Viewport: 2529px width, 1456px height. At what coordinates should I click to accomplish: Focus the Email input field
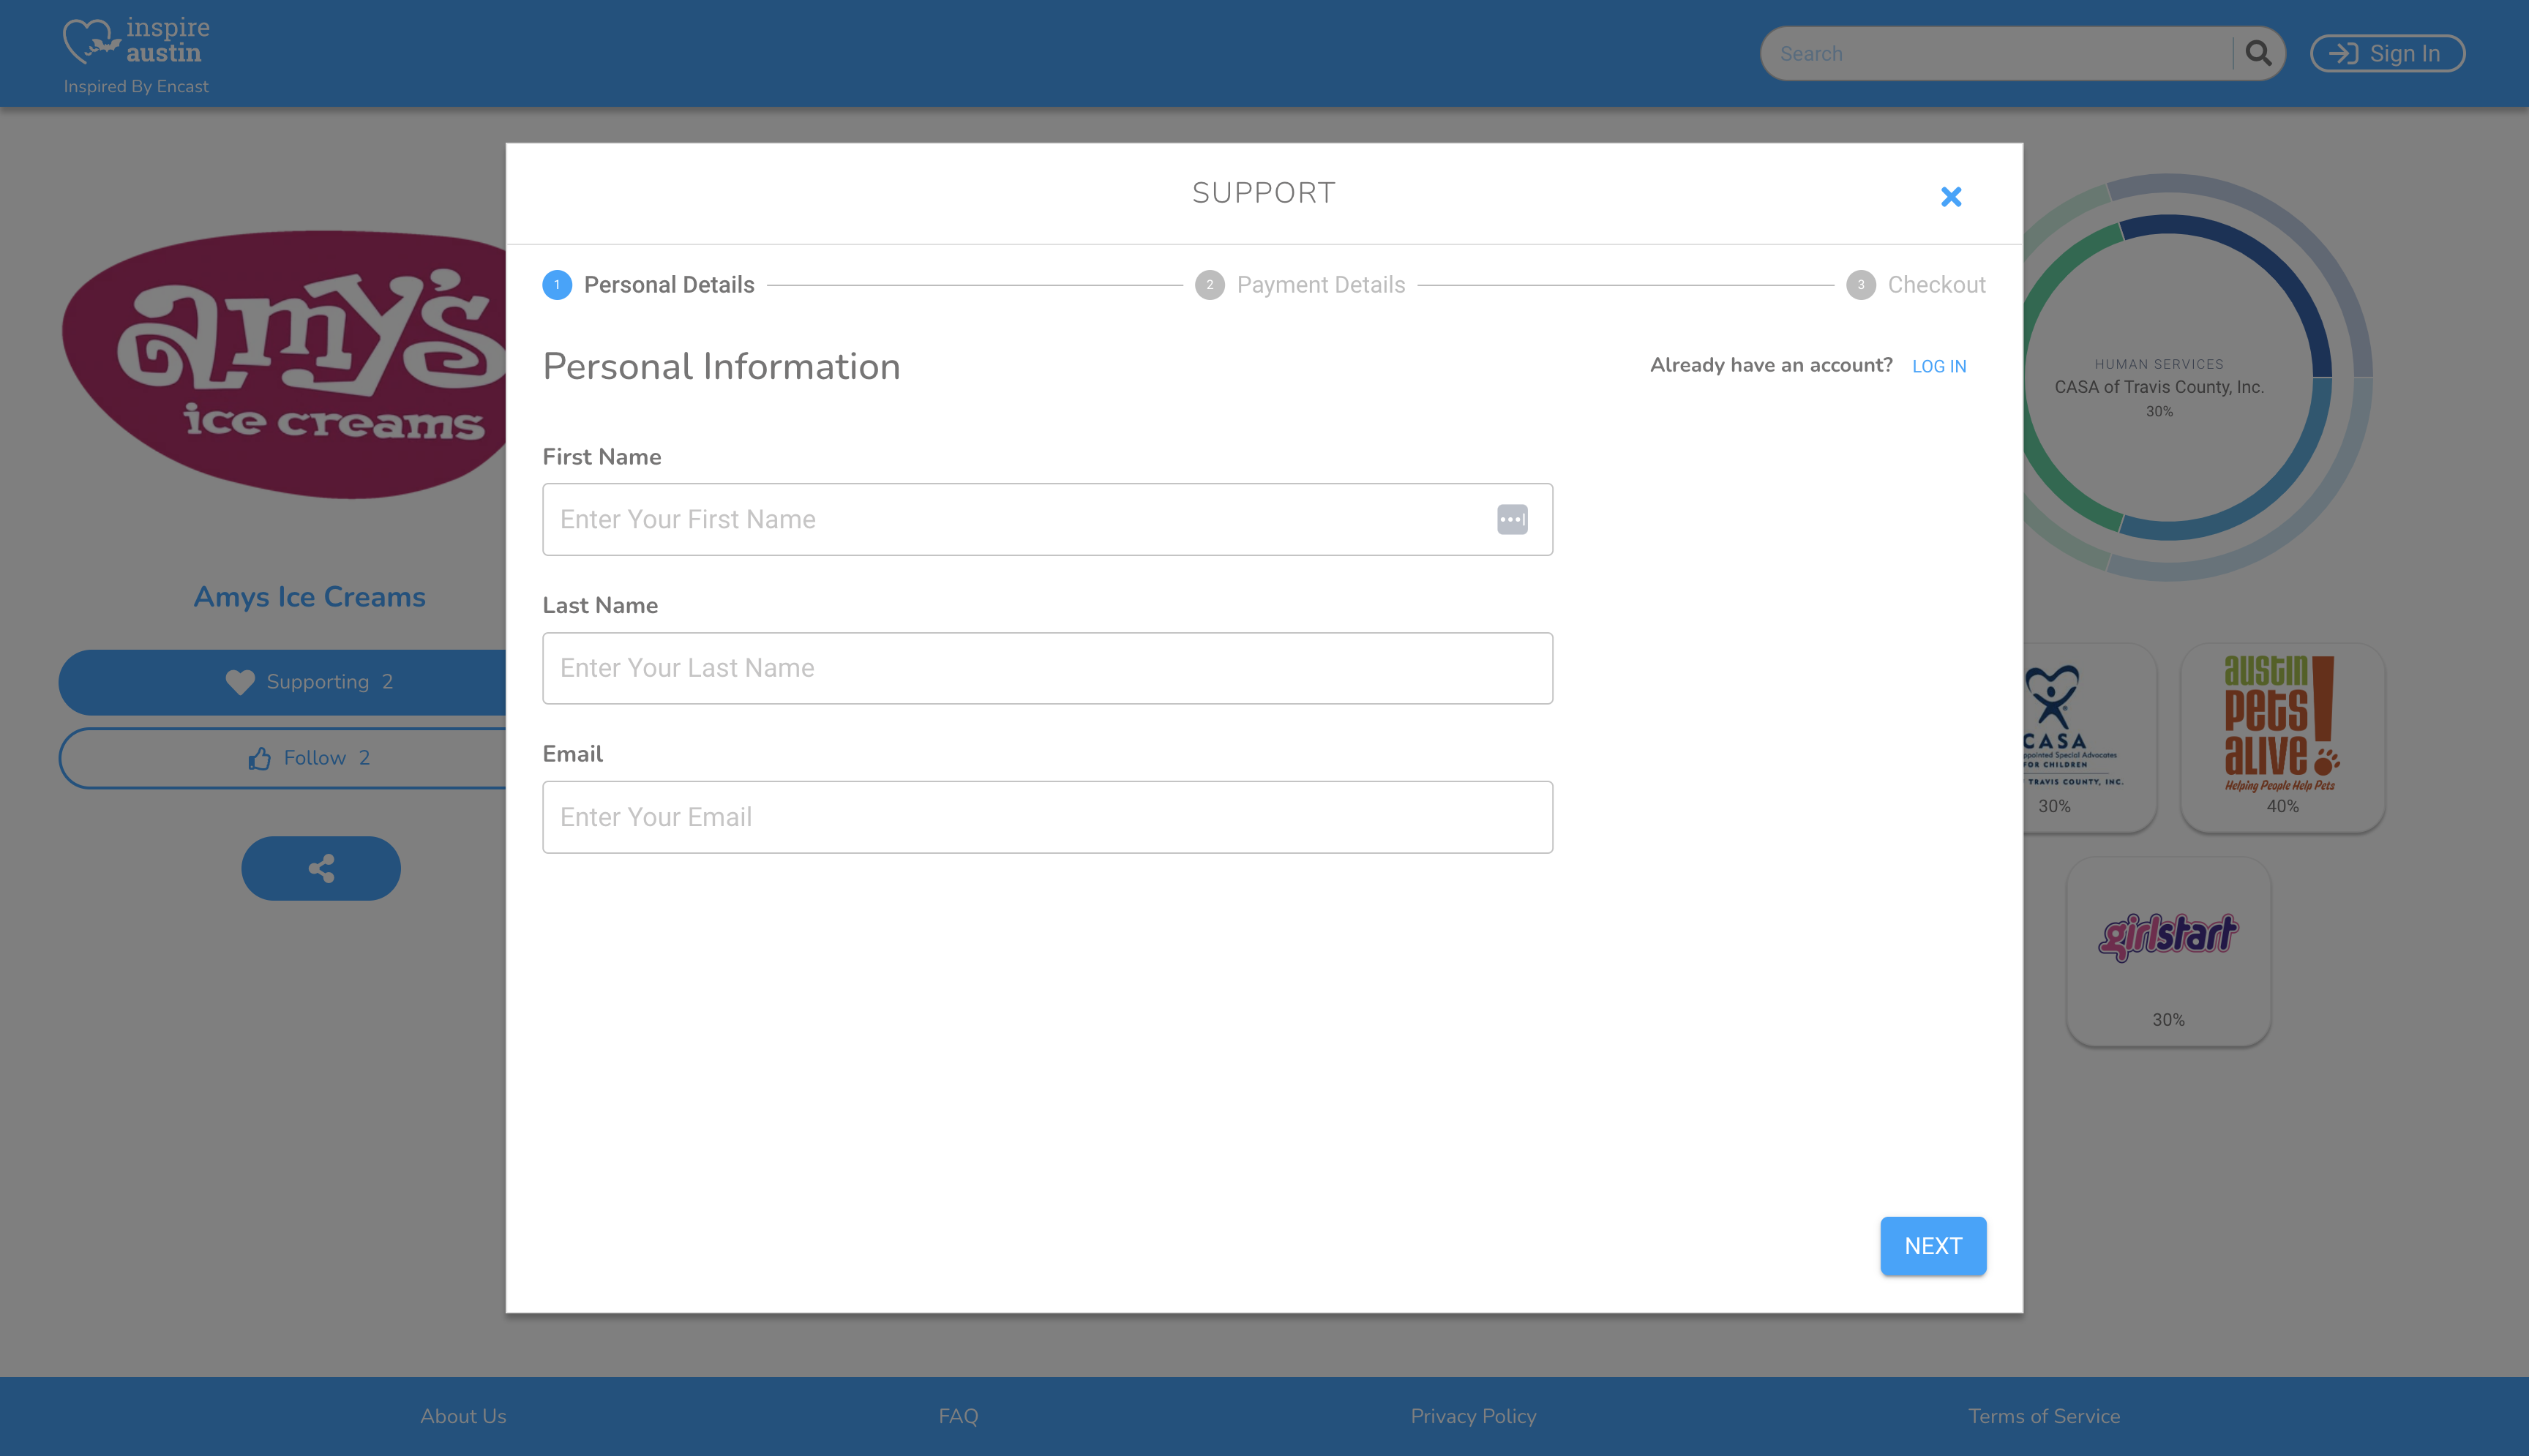pyautogui.click(x=1047, y=817)
